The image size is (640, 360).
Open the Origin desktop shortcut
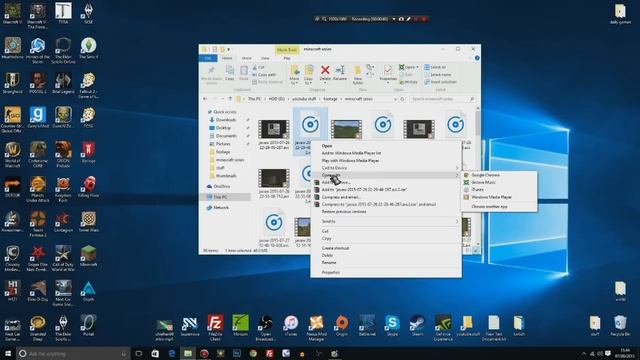tap(342, 325)
